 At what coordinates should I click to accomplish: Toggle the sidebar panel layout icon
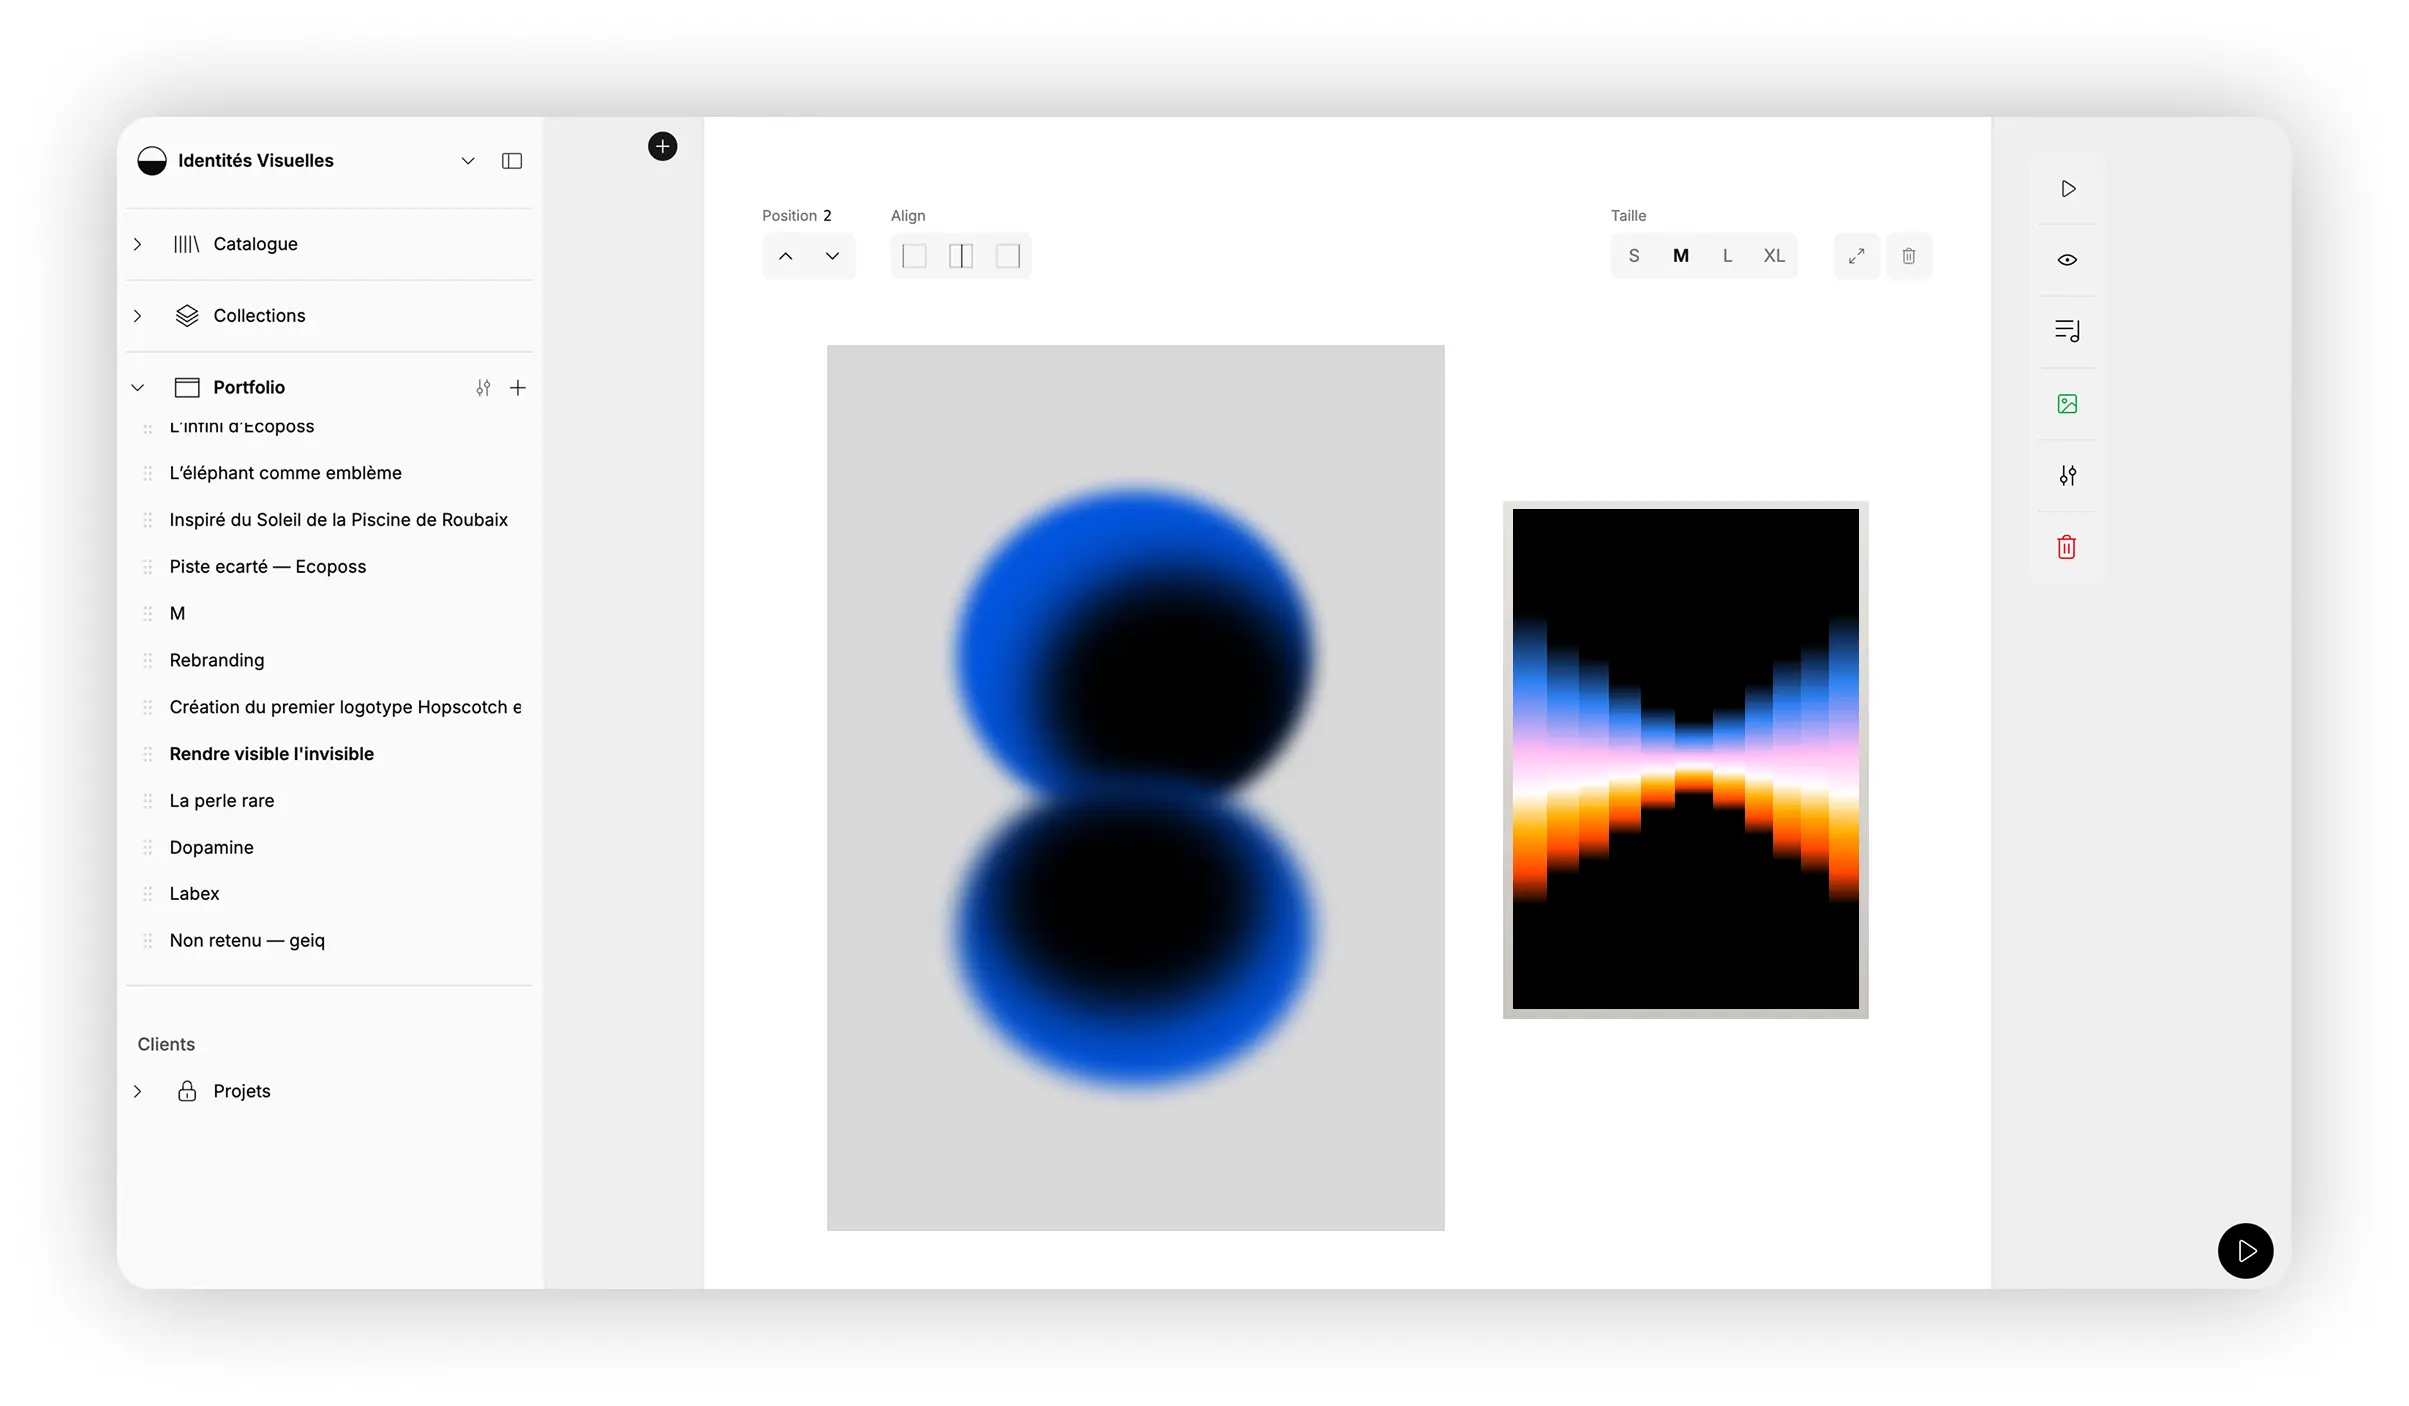click(x=511, y=161)
